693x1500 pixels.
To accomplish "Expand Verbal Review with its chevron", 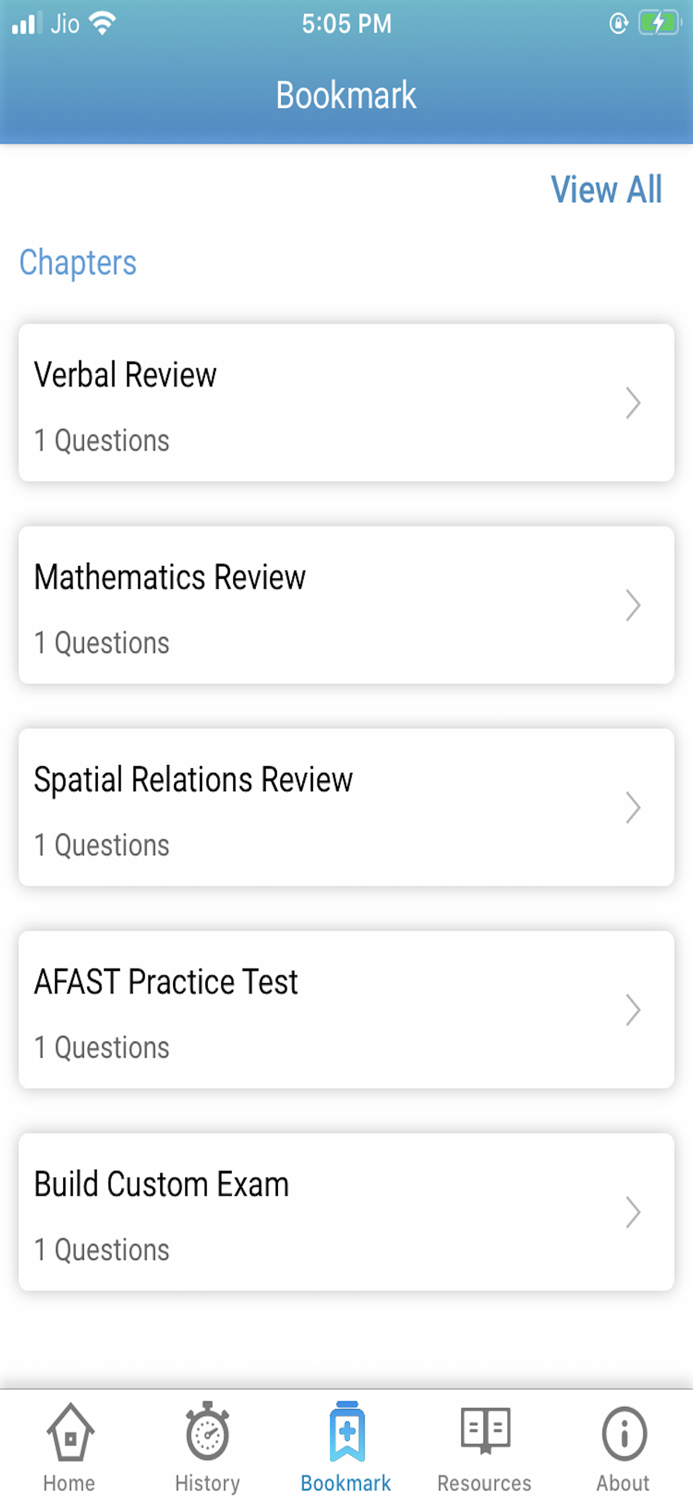I will [x=632, y=403].
